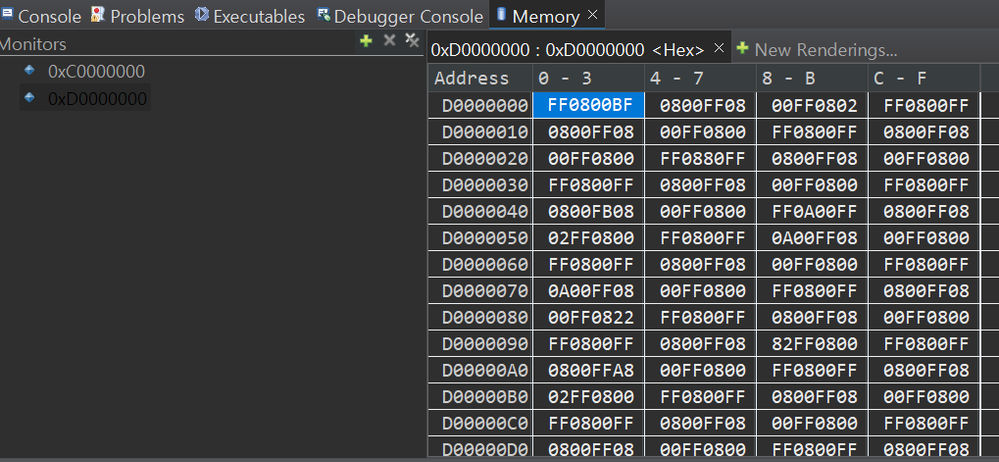The width and height of the screenshot is (999, 462).
Task: Switch to the Problems tab
Action: [137, 16]
